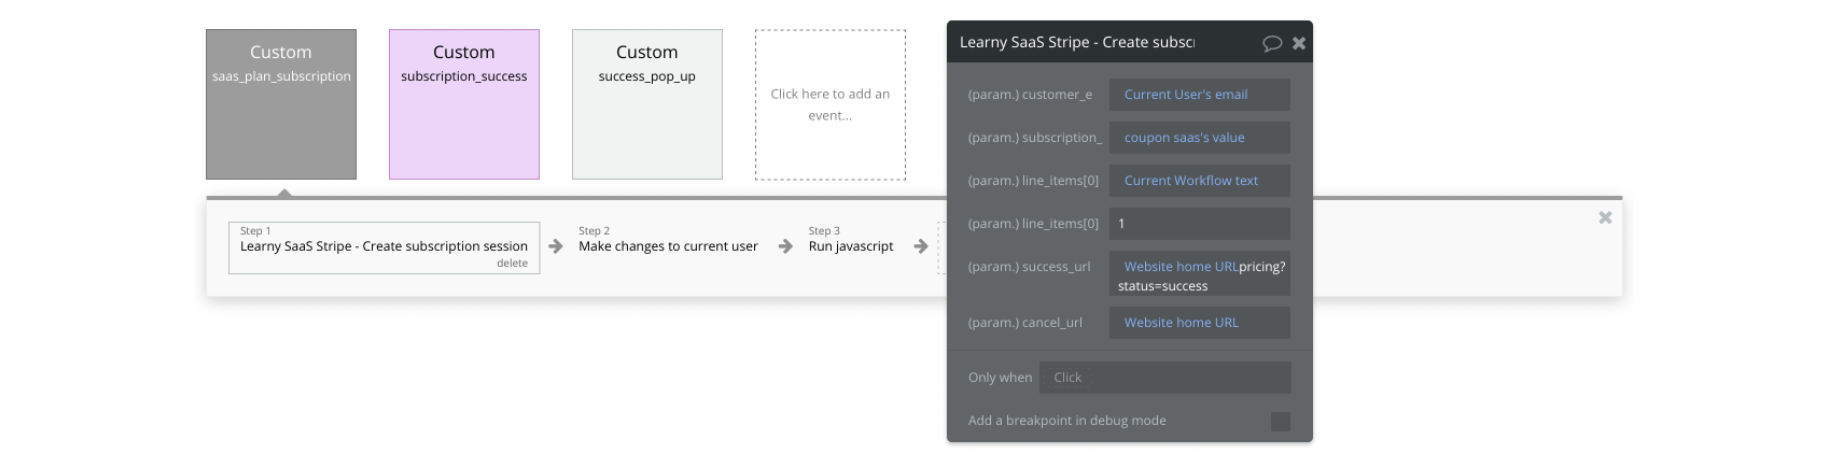Close the Create subscription property panel
The height and width of the screenshot is (458, 1830).
1298,43
